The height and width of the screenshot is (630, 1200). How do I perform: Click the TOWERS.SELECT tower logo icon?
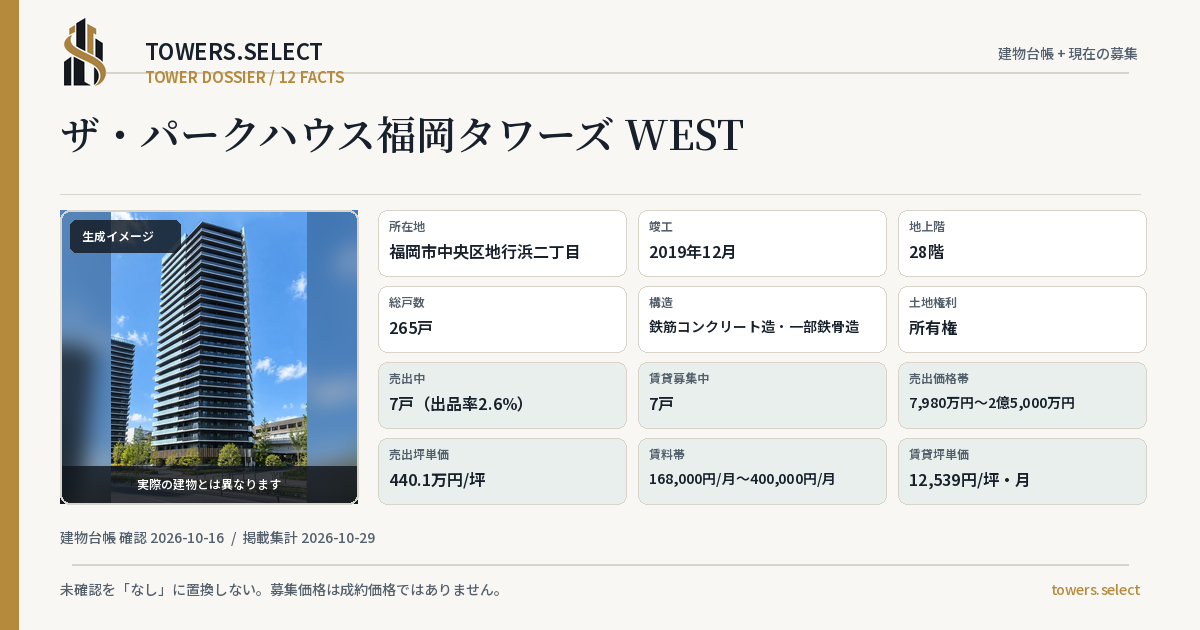click(x=85, y=52)
